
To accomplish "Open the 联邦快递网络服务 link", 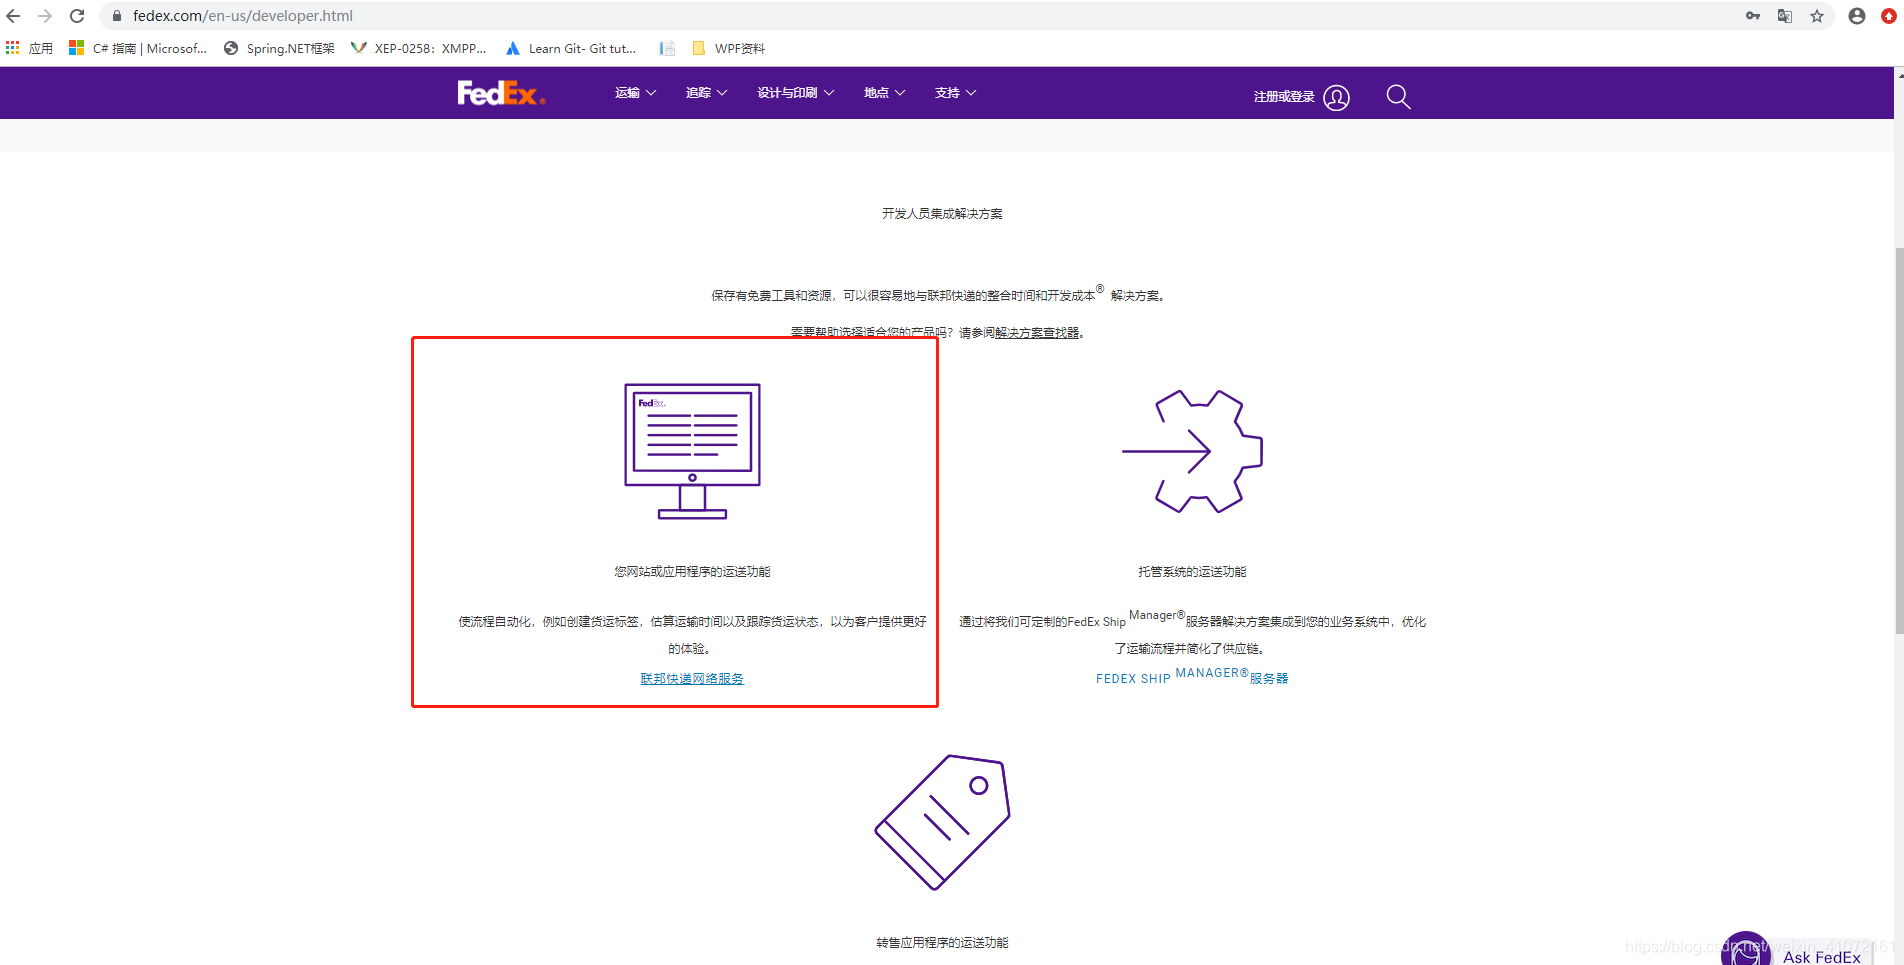I will point(692,679).
